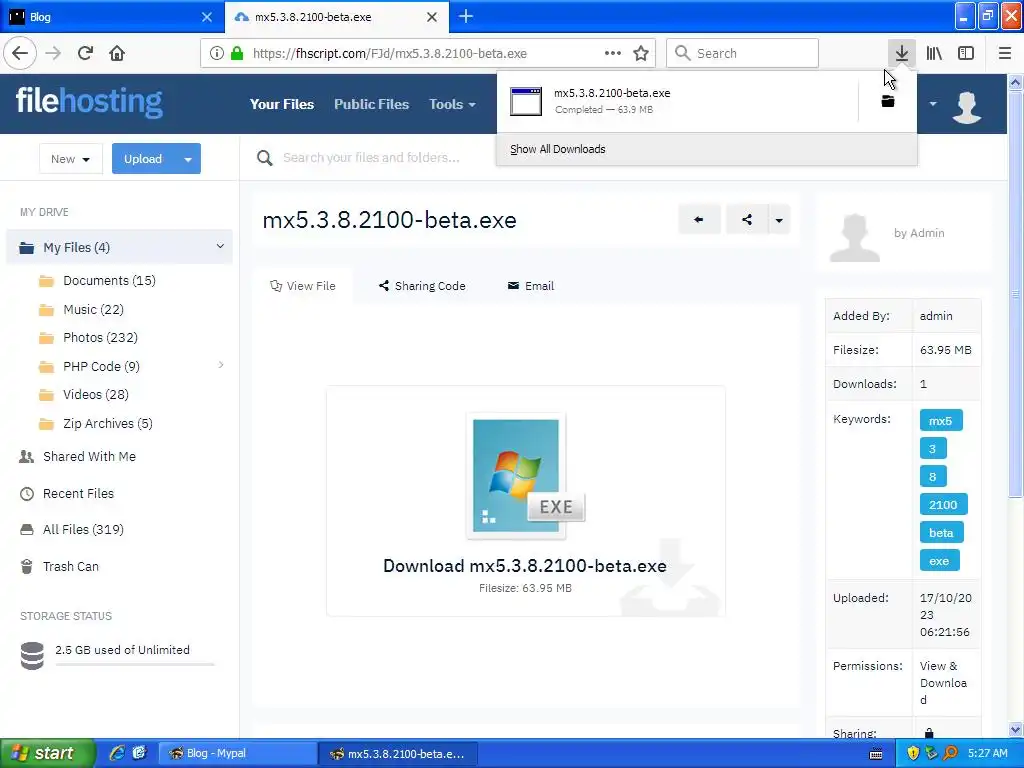Open the View File tab
The height and width of the screenshot is (768, 1024).
pos(303,286)
